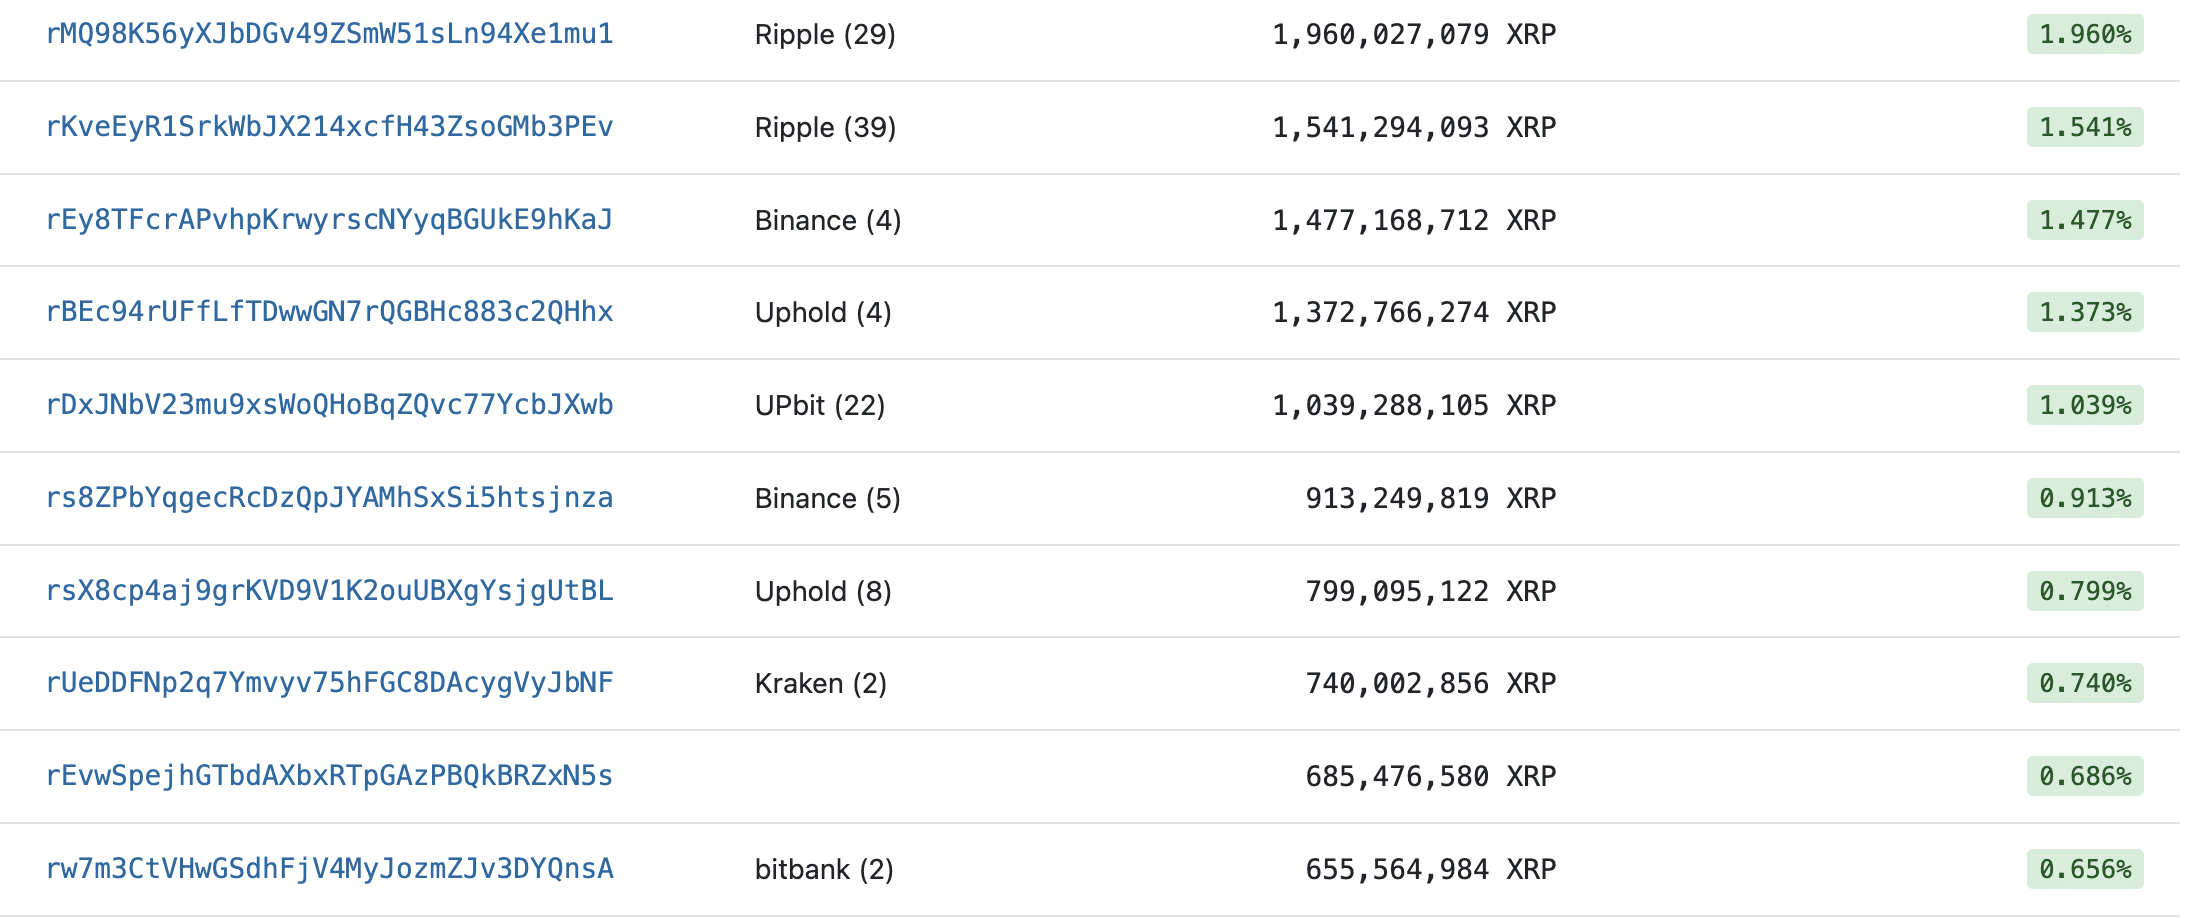Open address link starting with rsX8cp4aj9
Viewport: 2205px width, 918px height.
click(x=329, y=591)
